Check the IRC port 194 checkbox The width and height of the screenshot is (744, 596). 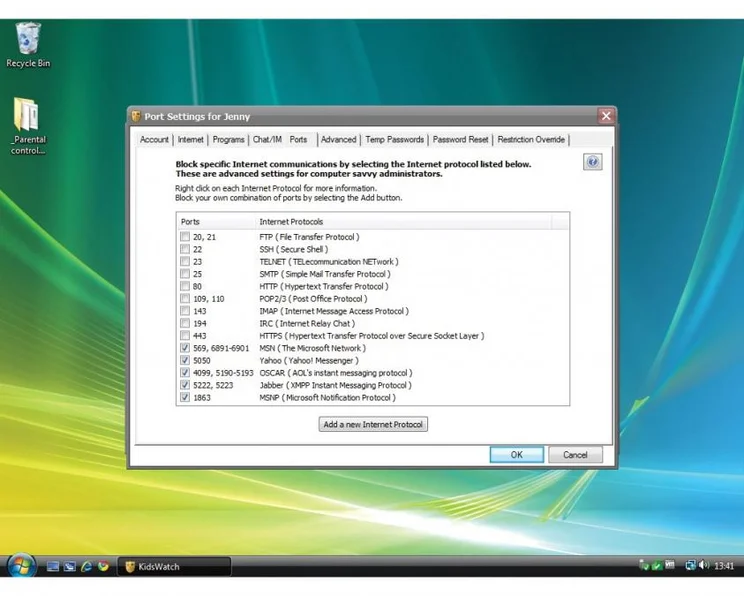(185, 323)
